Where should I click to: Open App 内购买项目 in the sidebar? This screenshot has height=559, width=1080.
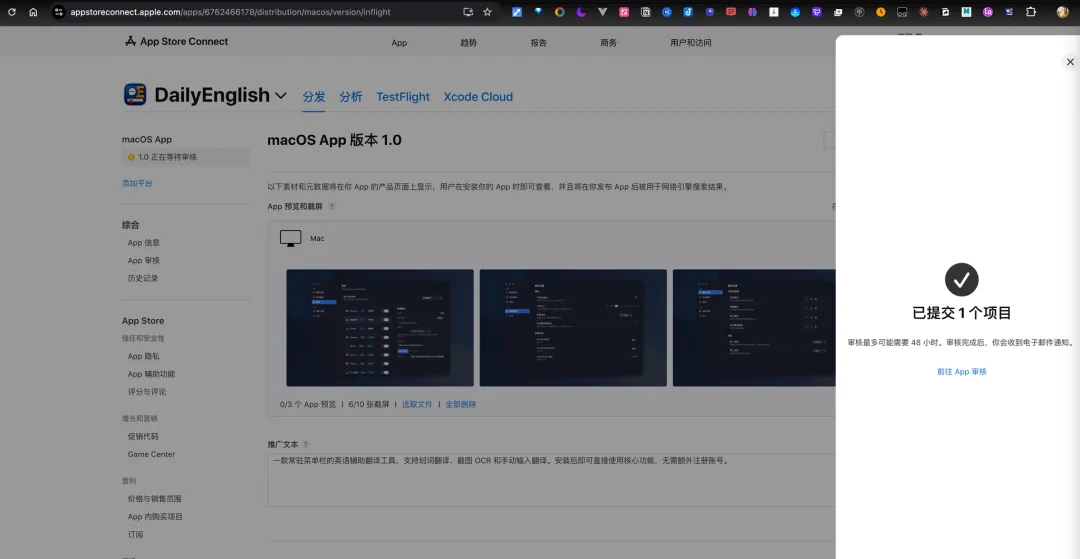coord(156,516)
